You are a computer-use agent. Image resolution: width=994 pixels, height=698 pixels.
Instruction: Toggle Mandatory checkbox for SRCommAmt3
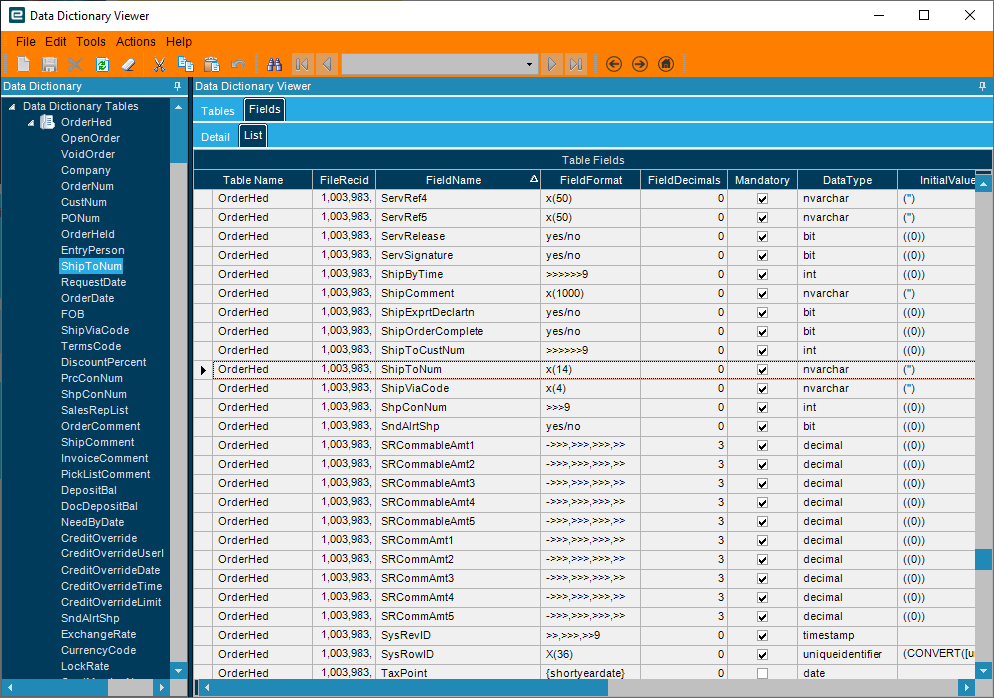tap(763, 579)
